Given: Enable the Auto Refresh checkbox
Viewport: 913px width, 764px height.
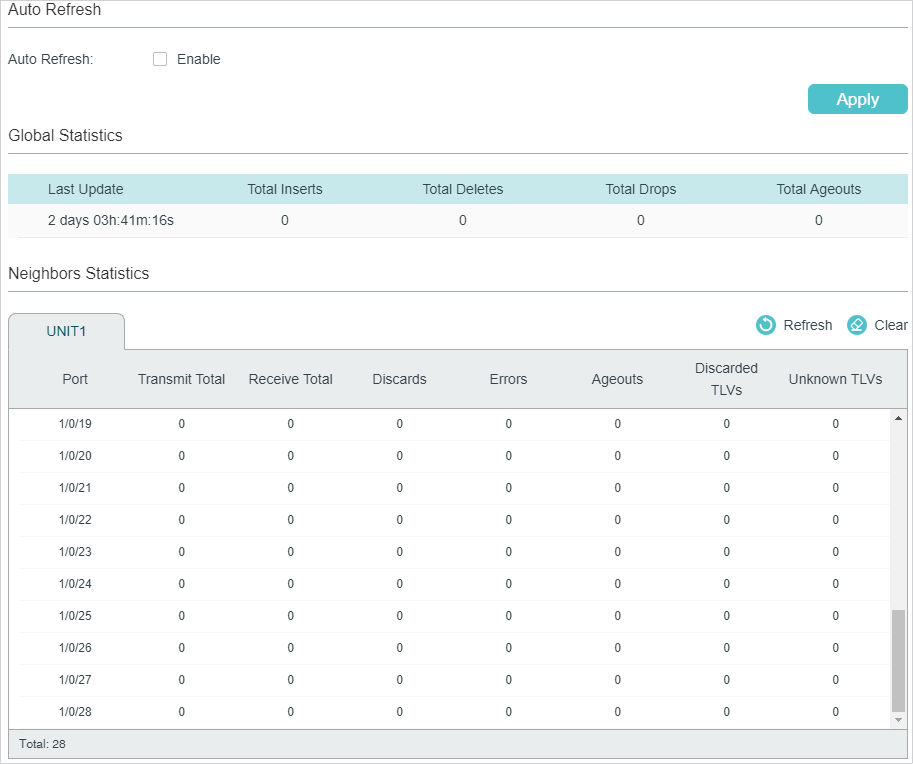Looking at the screenshot, I should (160, 59).
